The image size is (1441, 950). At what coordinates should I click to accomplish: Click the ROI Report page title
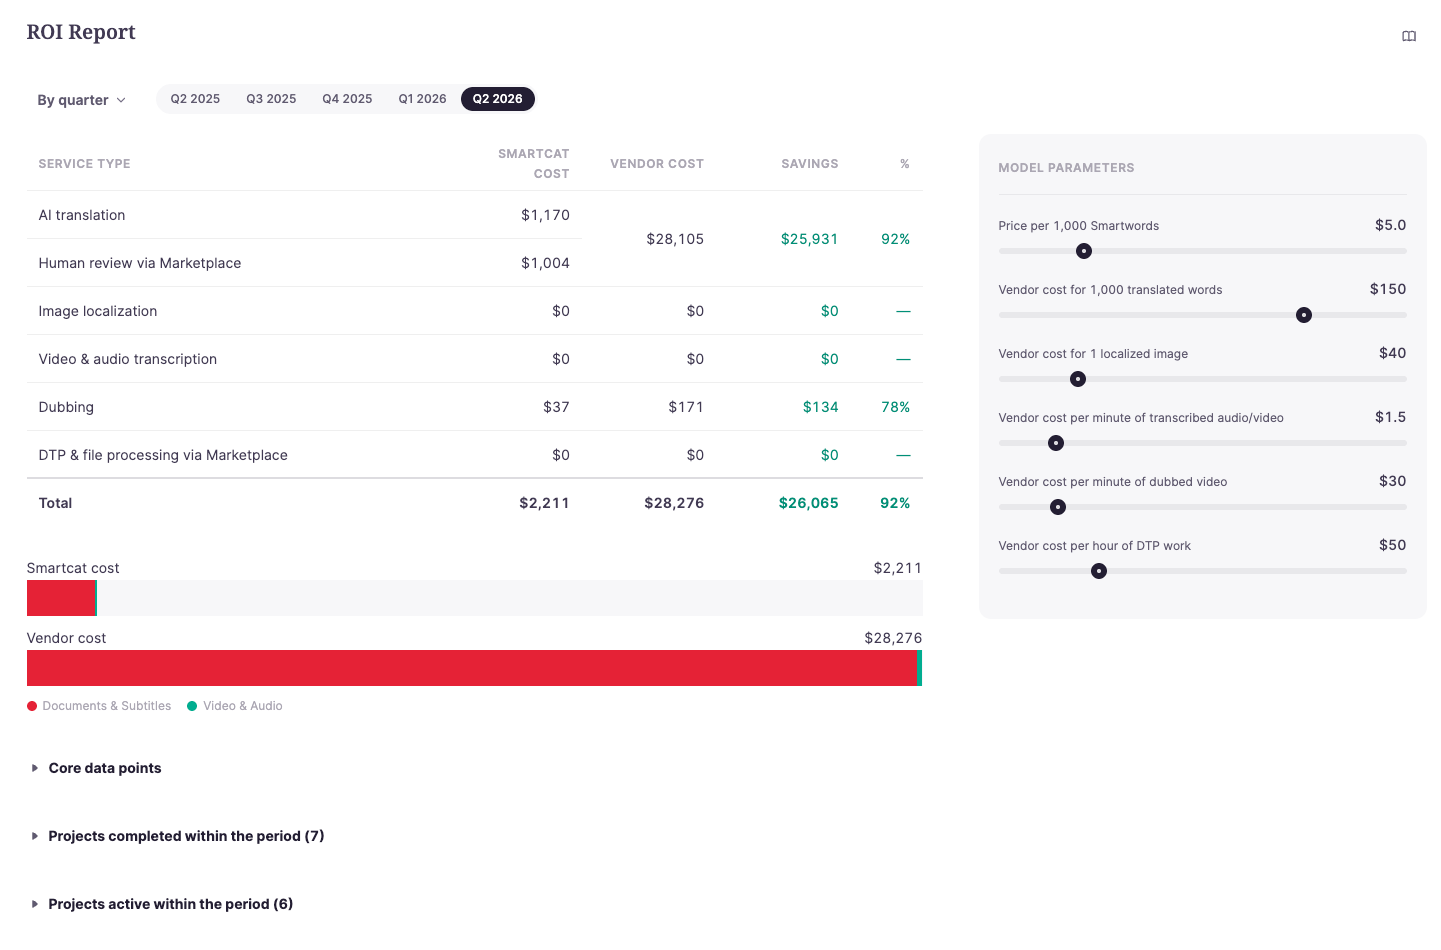tap(81, 32)
